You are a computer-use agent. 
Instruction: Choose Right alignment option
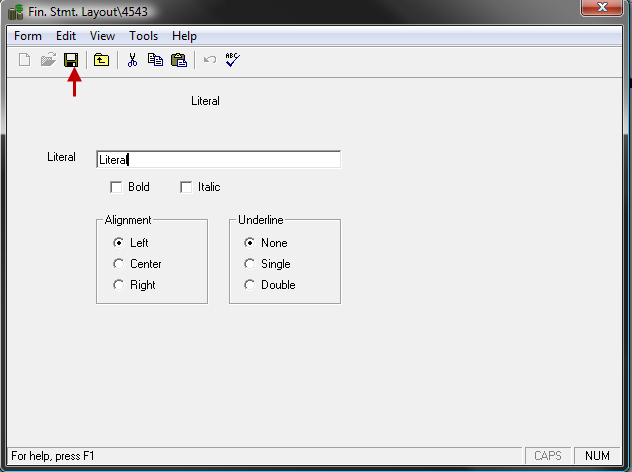119,285
